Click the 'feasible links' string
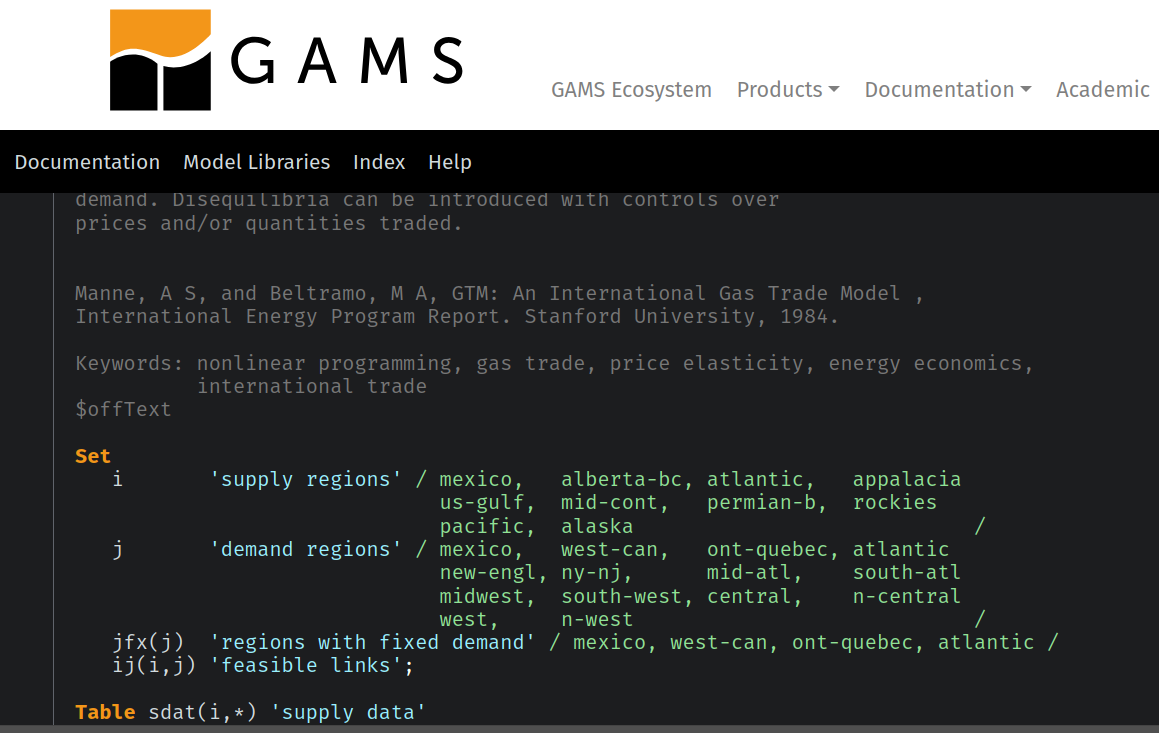This screenshot has height=733, width=1159. tap(306, 666)
